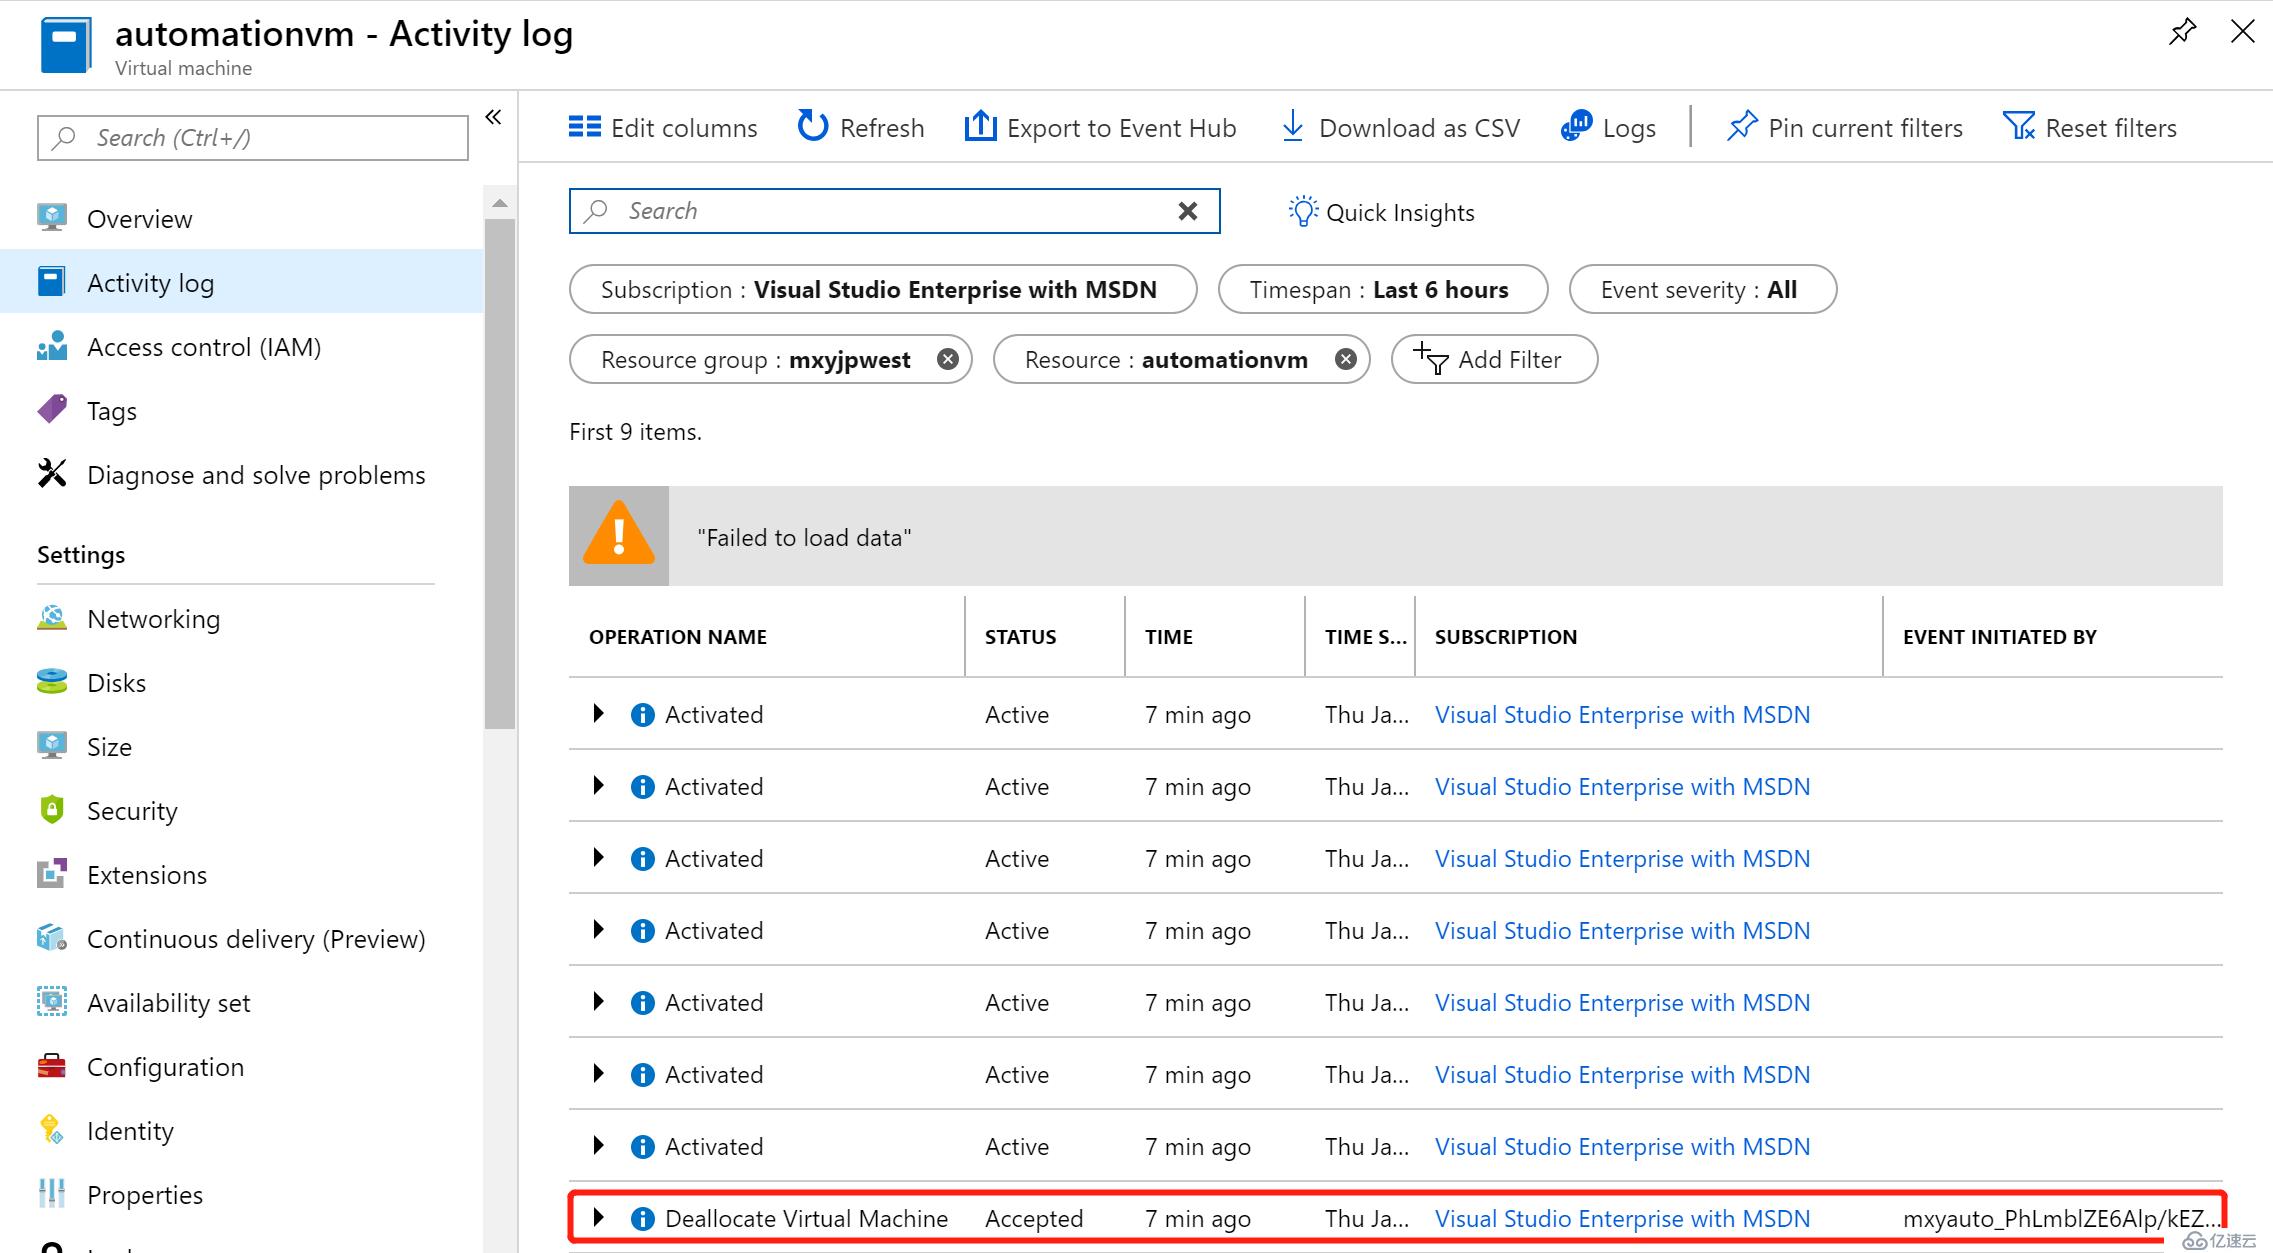Open subscription link in Deallocate row

1622,1219
